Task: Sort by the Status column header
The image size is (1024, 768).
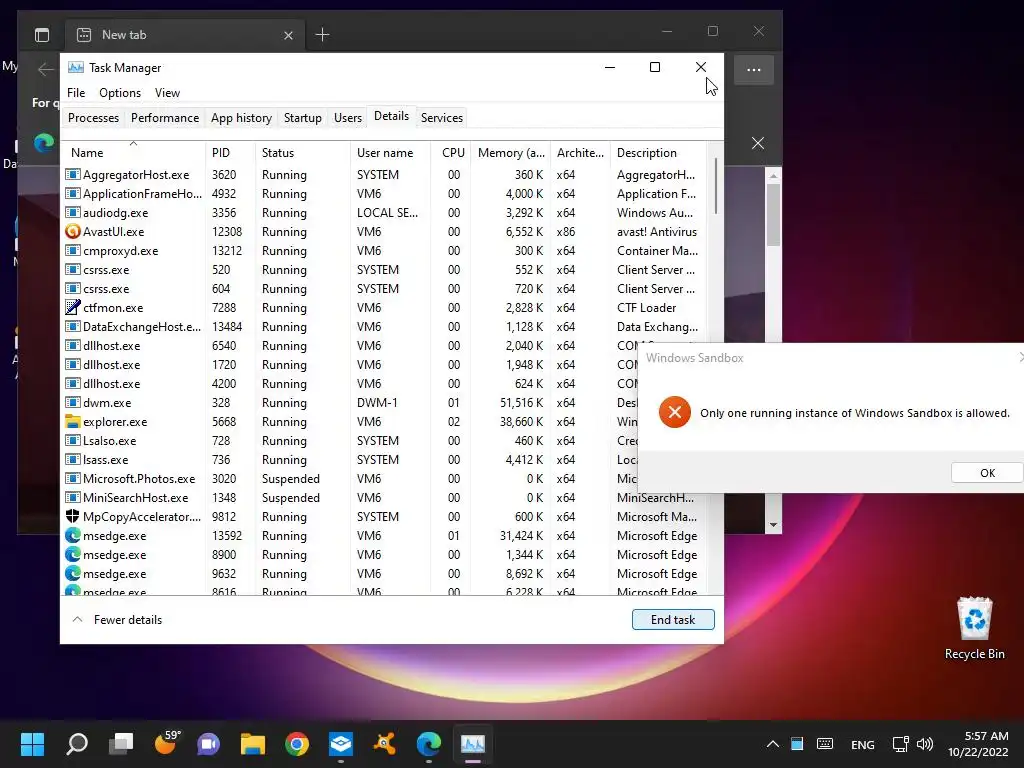Action: coord(302,153)
